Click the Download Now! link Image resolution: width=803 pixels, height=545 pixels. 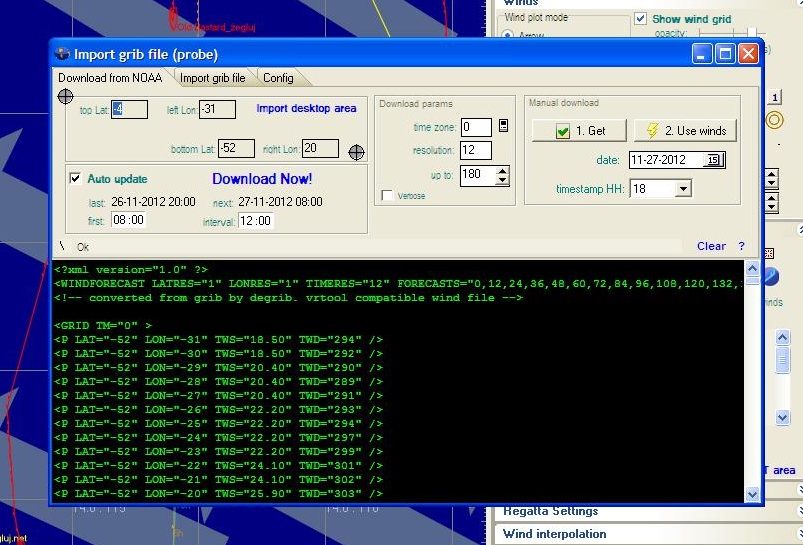click(262, 179)
